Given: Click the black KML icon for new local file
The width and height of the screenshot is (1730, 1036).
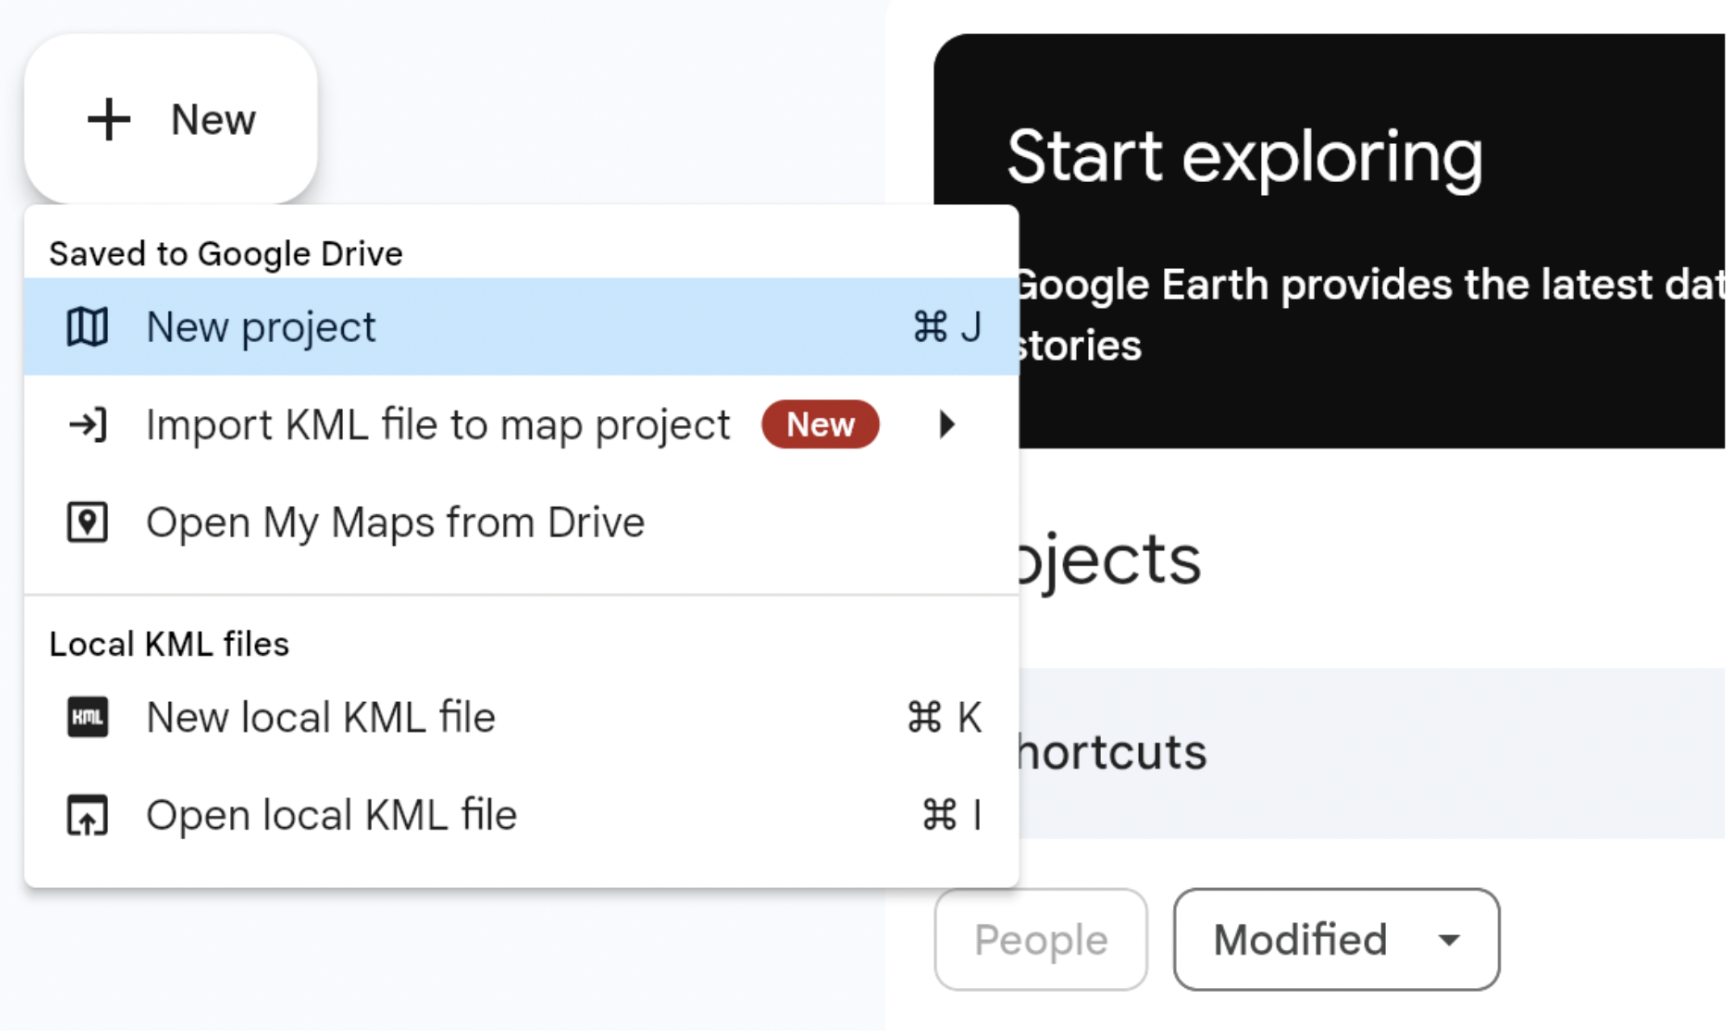Looking at the screenshot, I should click(87, 718).
